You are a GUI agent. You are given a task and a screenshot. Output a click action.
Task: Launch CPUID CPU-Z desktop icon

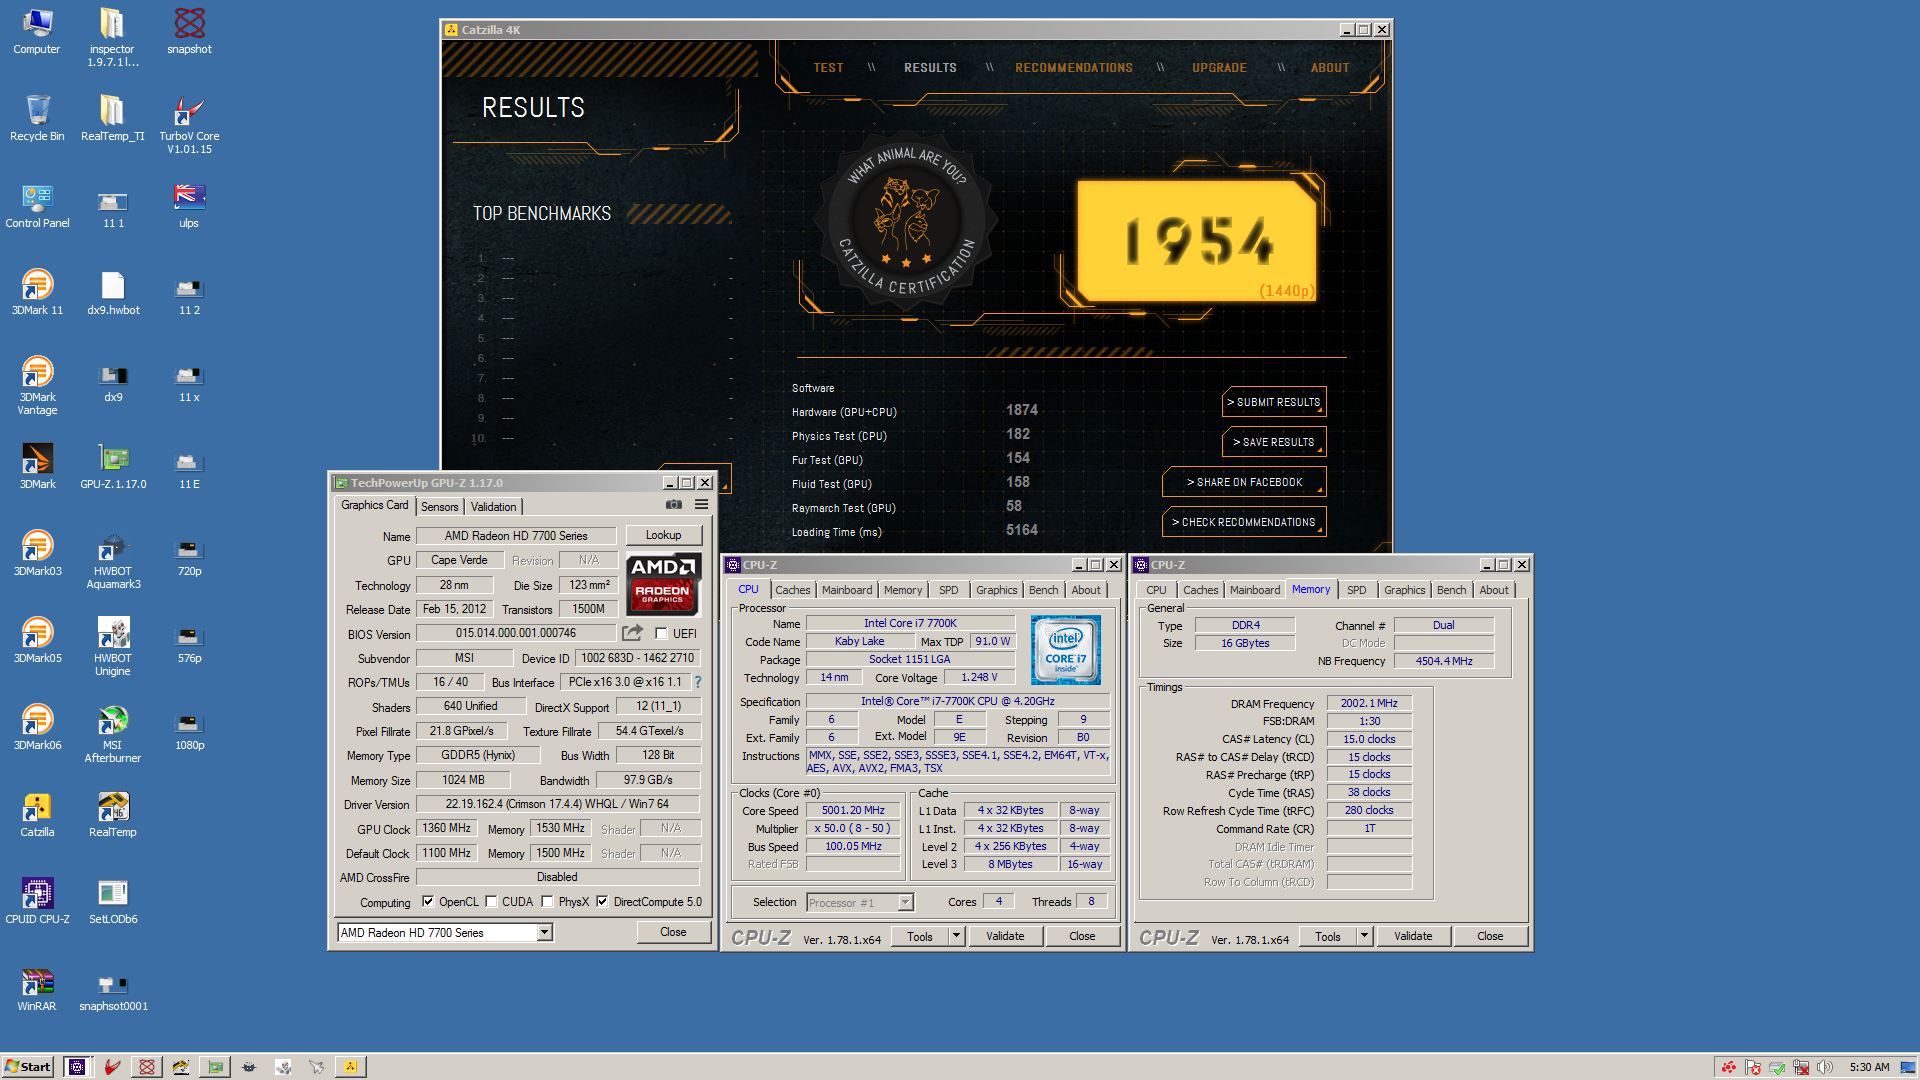click(x=37, y=900)
